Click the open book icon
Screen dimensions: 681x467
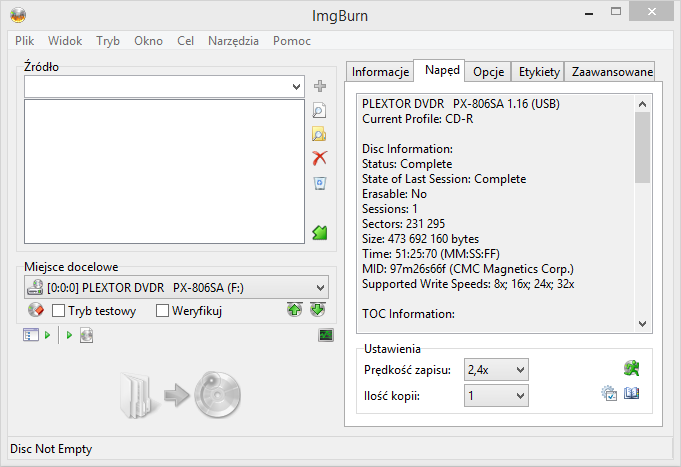[x=631, y=394]
